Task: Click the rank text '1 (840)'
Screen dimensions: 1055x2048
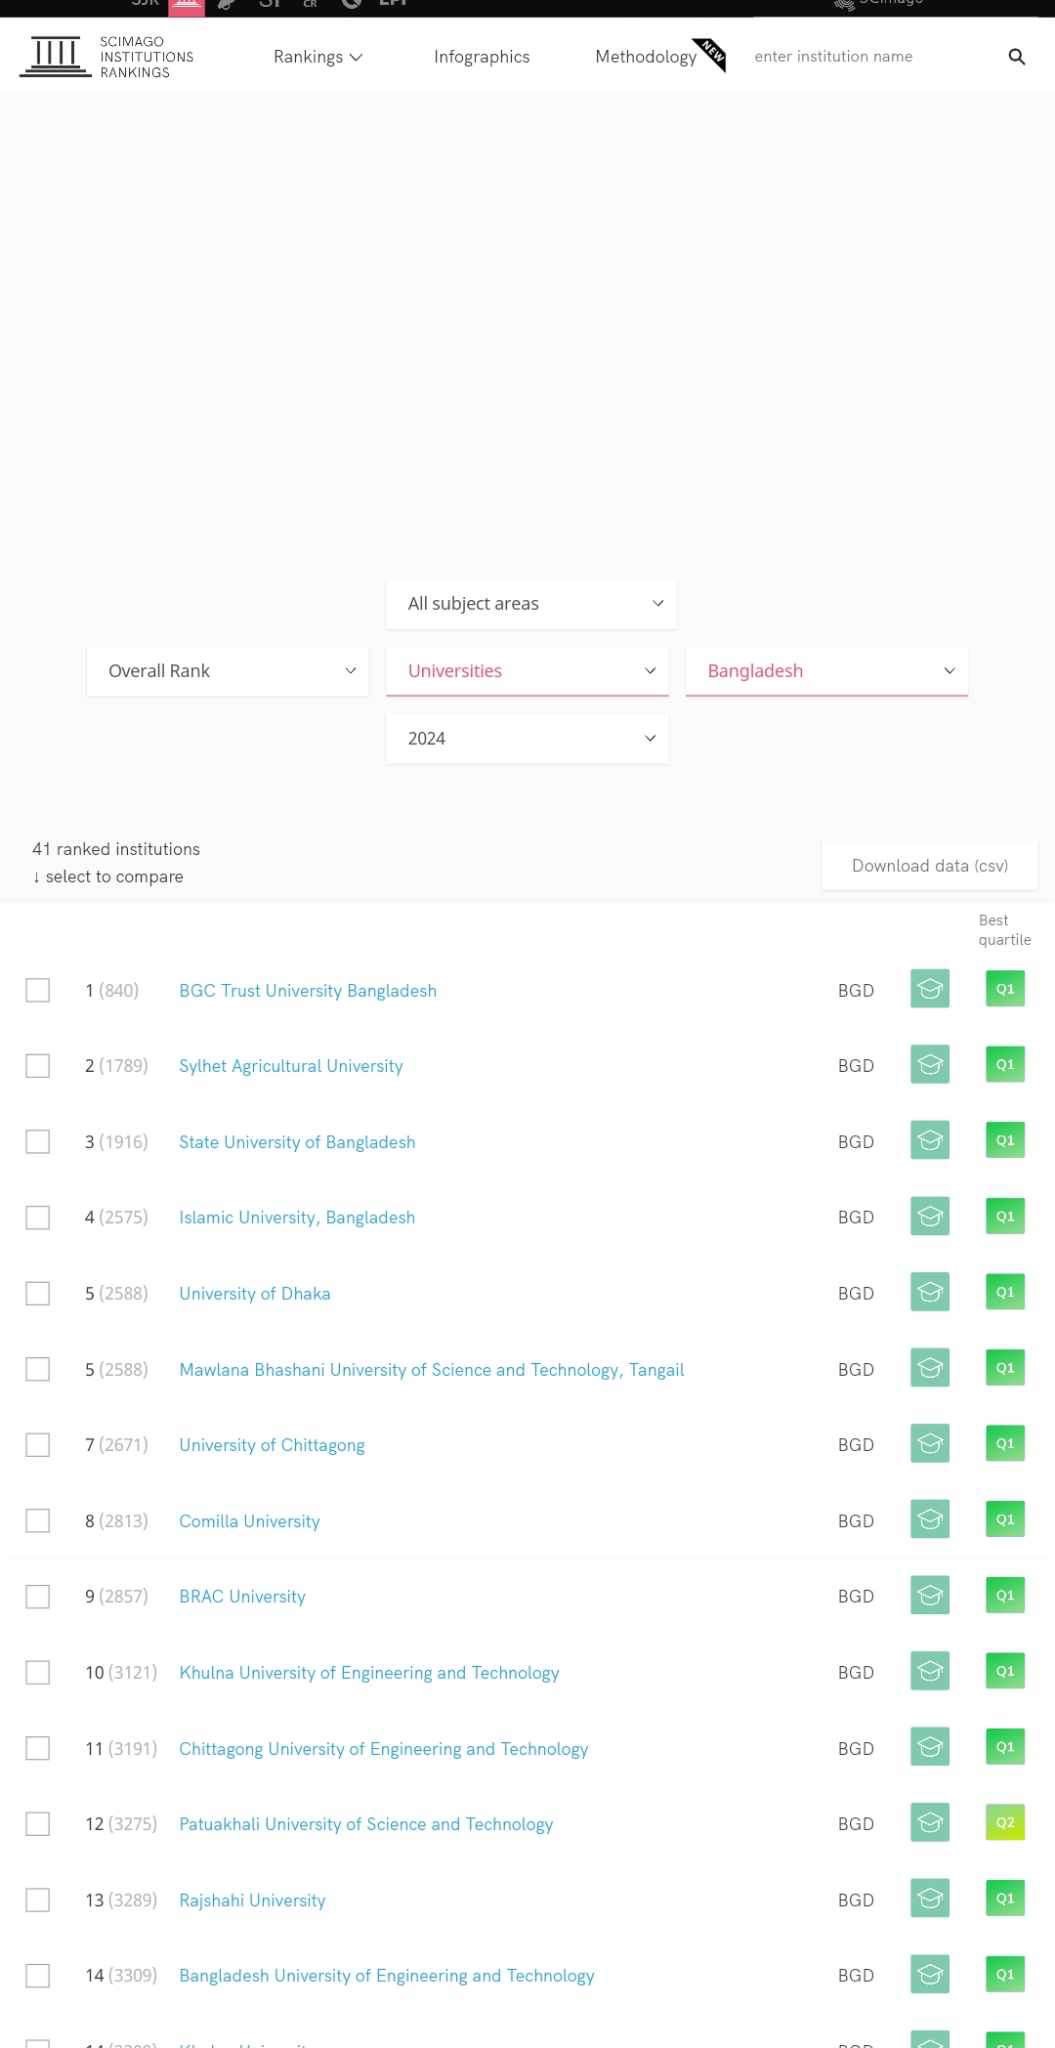Action: (112, 991)
